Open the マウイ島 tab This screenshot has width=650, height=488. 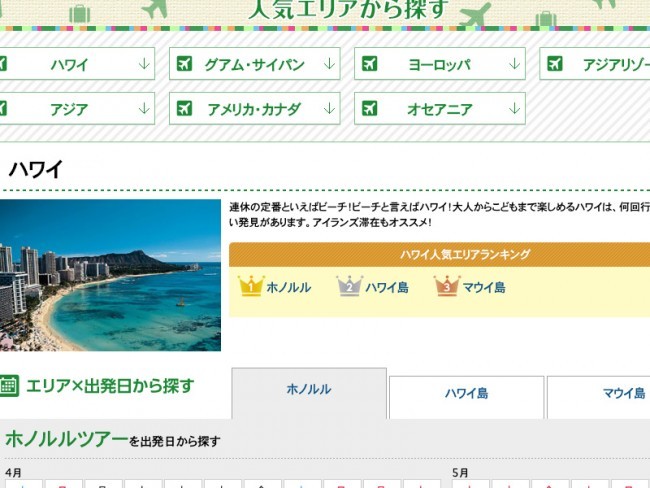pyautogui.click(x=622, y=394)
